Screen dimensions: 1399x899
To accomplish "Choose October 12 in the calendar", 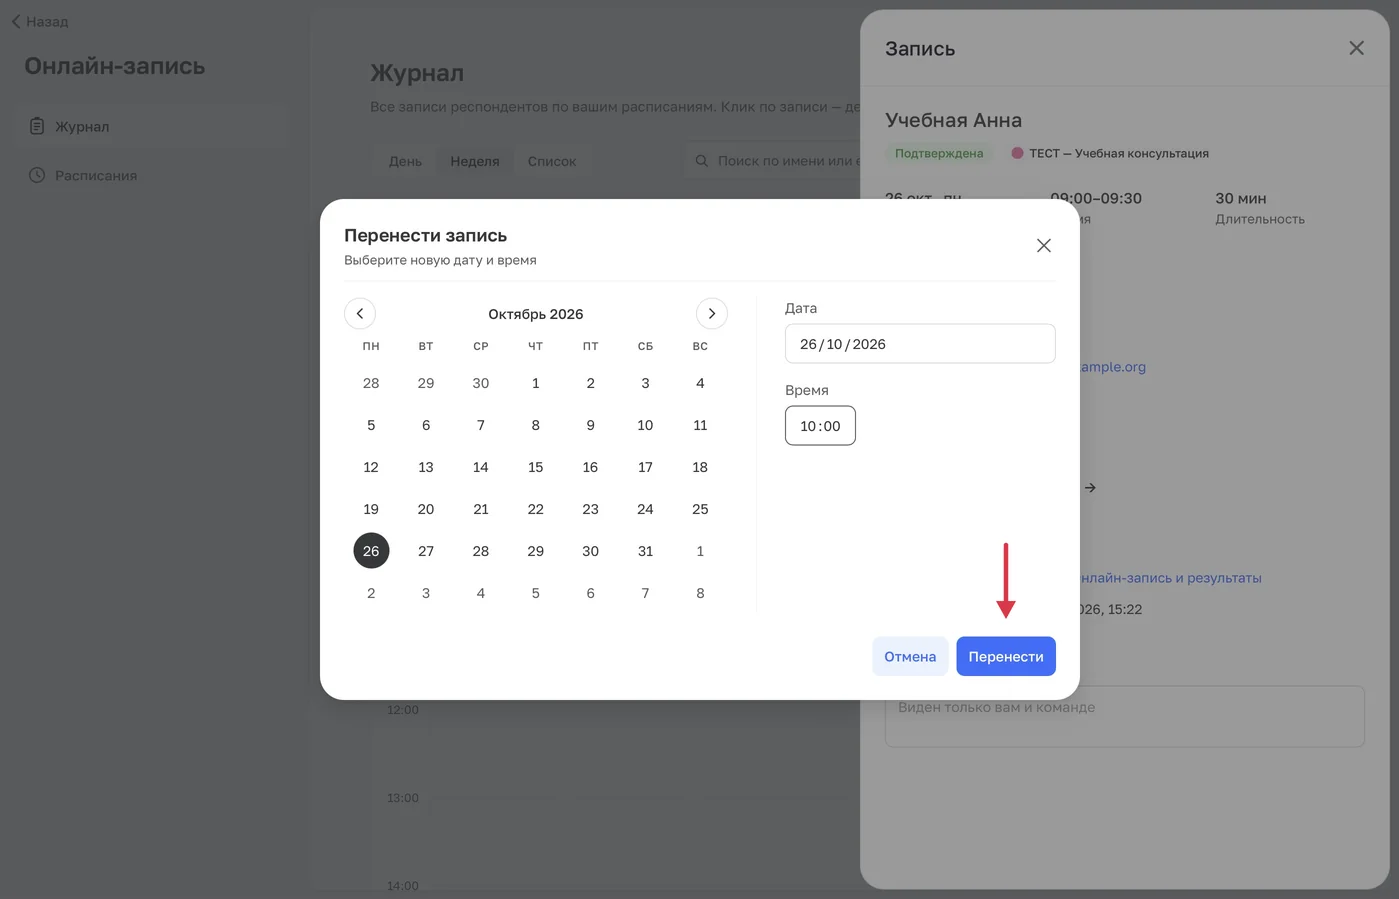I will point(371,467).
